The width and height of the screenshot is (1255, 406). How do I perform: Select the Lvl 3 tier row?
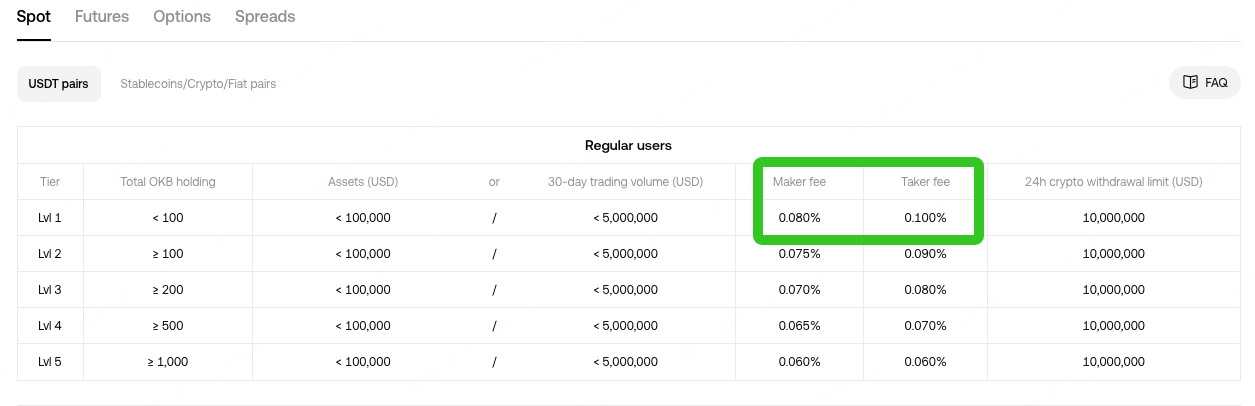[629, 290]
